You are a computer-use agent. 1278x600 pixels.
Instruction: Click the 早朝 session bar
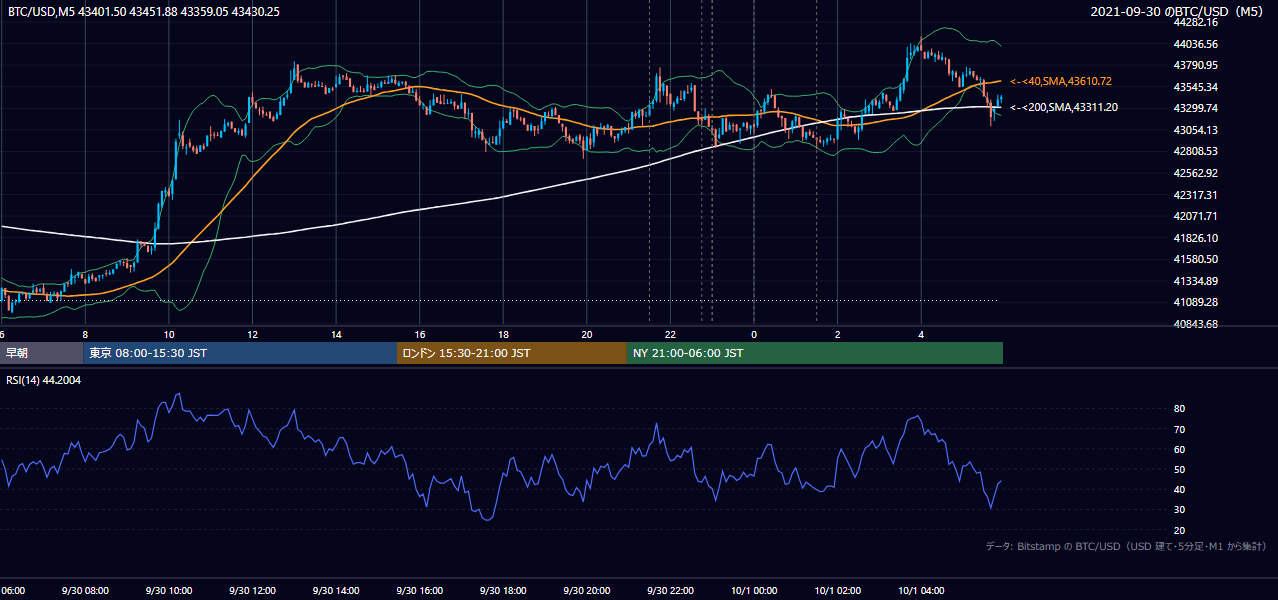pos(41,353)
